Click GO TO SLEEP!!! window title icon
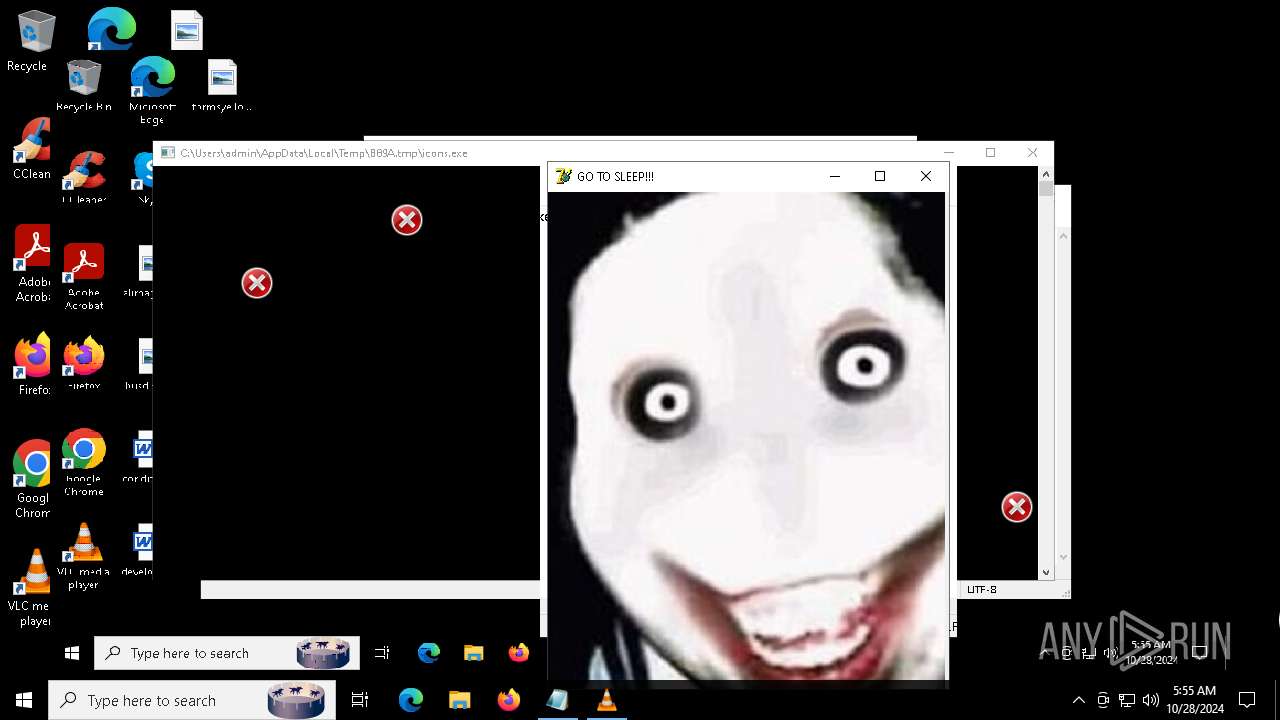 tap(564, 176)
